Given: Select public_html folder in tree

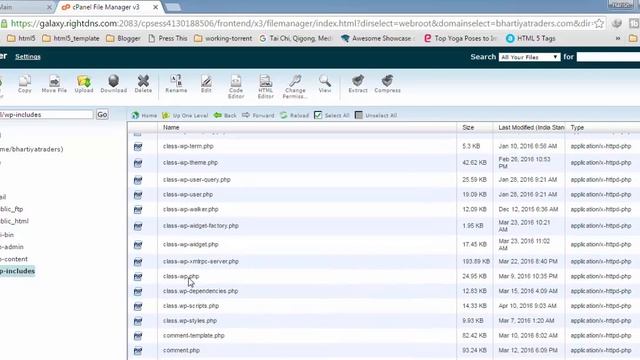Looking at the screenshot, I should pos(14,221).
